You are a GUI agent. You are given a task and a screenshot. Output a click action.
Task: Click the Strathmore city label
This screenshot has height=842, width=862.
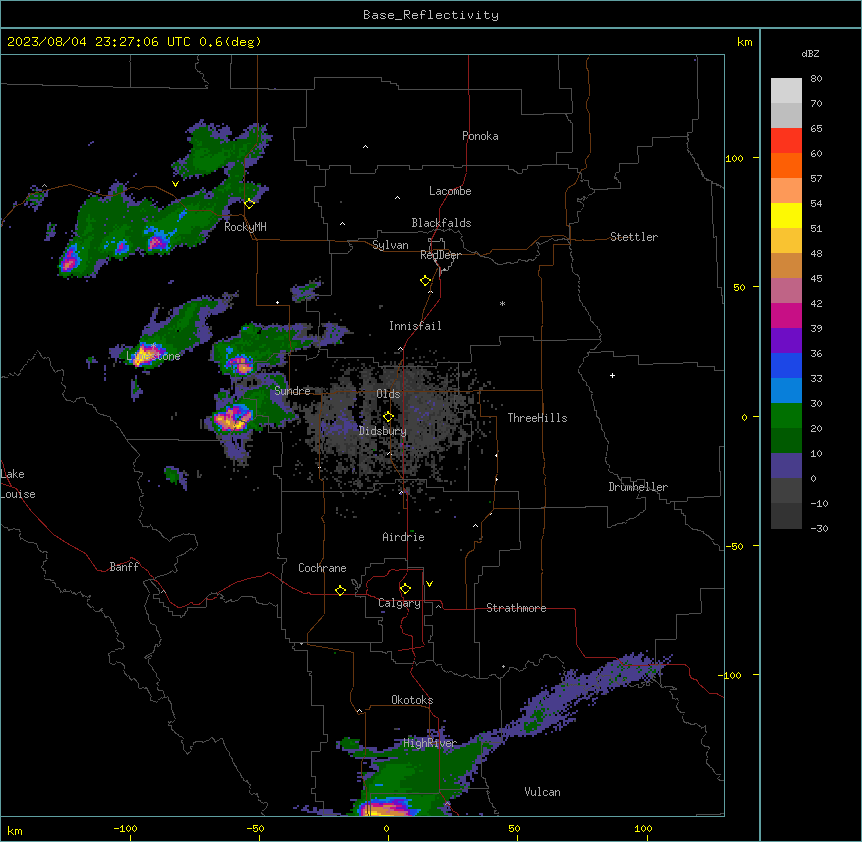pos(516,608)
